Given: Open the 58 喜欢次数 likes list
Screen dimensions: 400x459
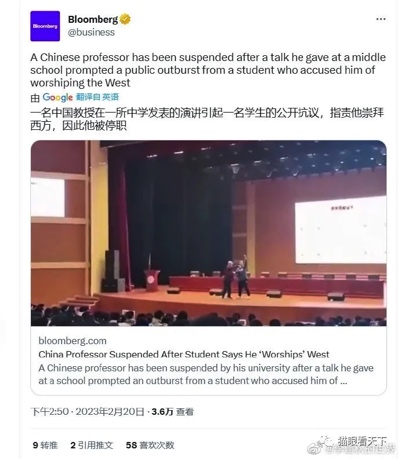Looking at the screenshot, I should (150, 445).
